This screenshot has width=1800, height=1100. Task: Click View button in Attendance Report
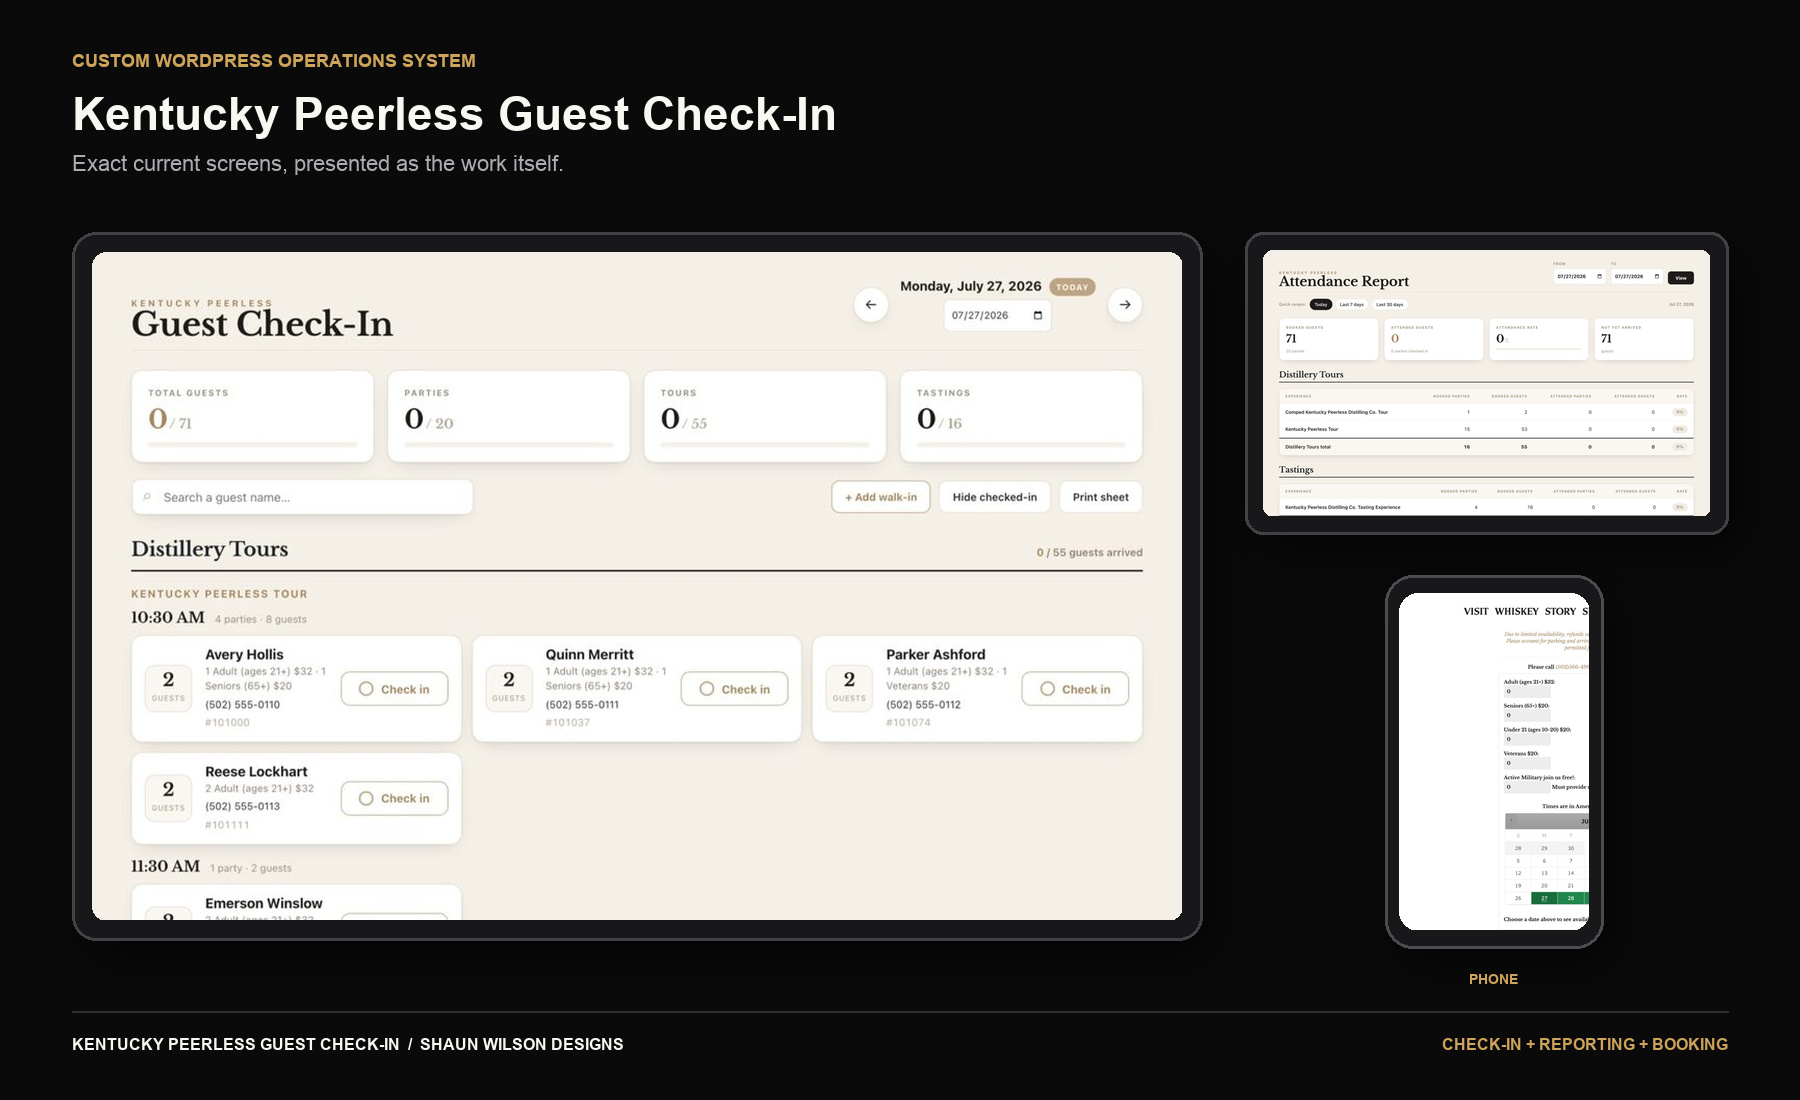tap(1681, 278)
